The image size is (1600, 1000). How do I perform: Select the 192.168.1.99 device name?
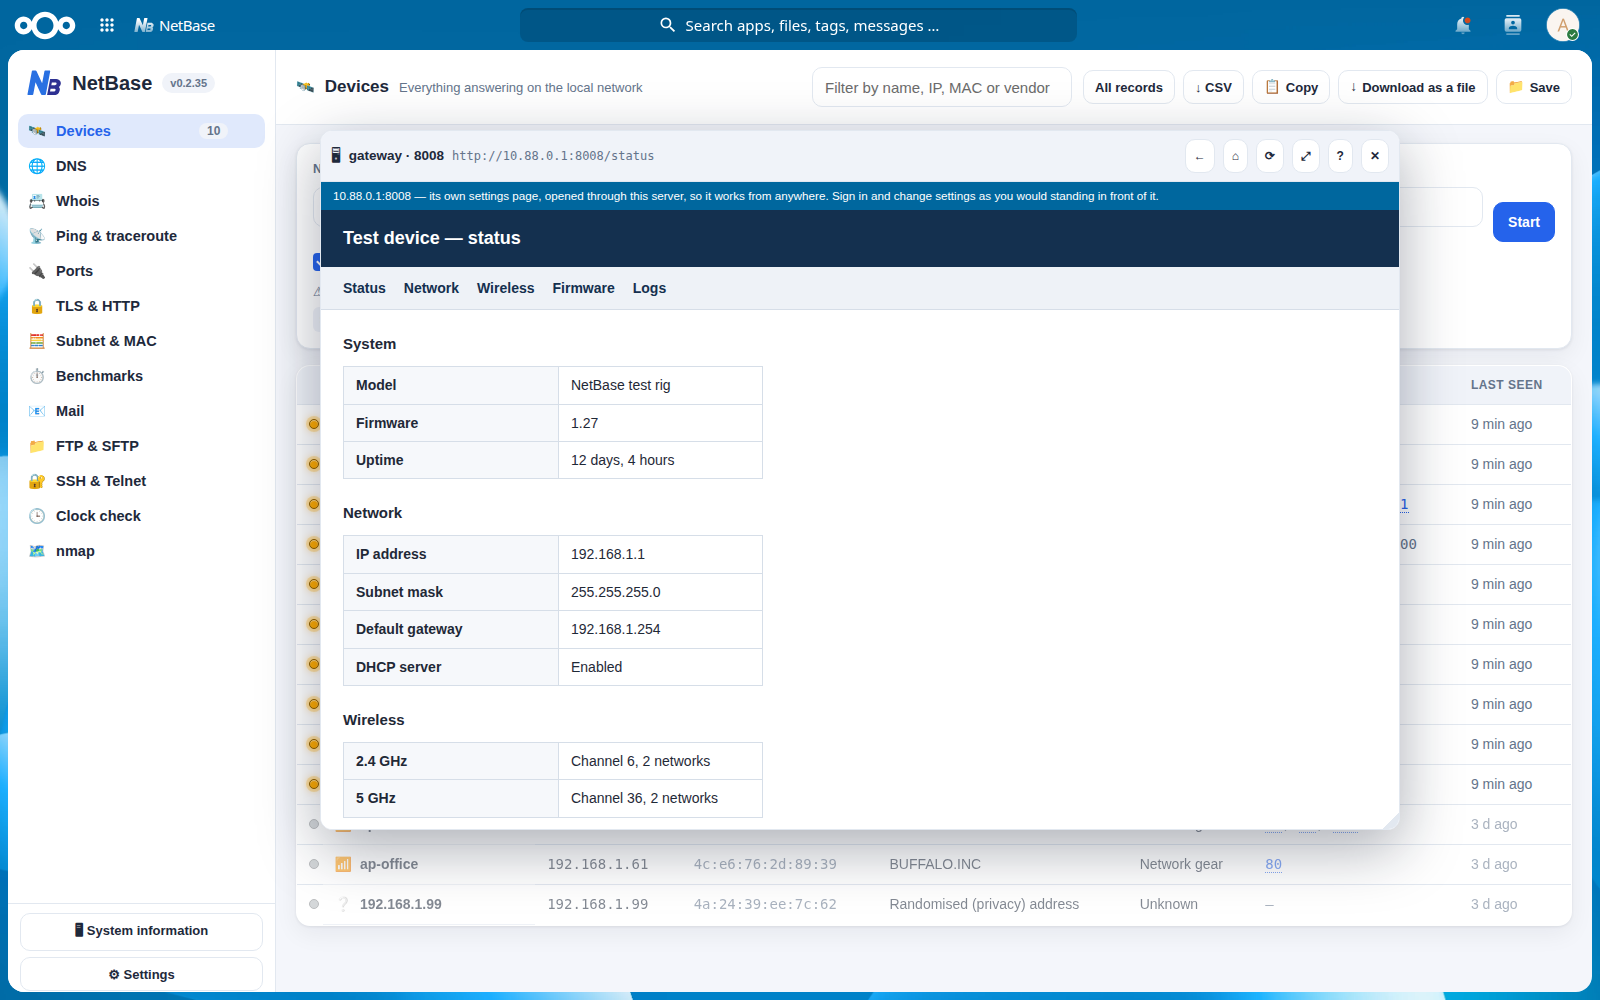pos(401,904)
